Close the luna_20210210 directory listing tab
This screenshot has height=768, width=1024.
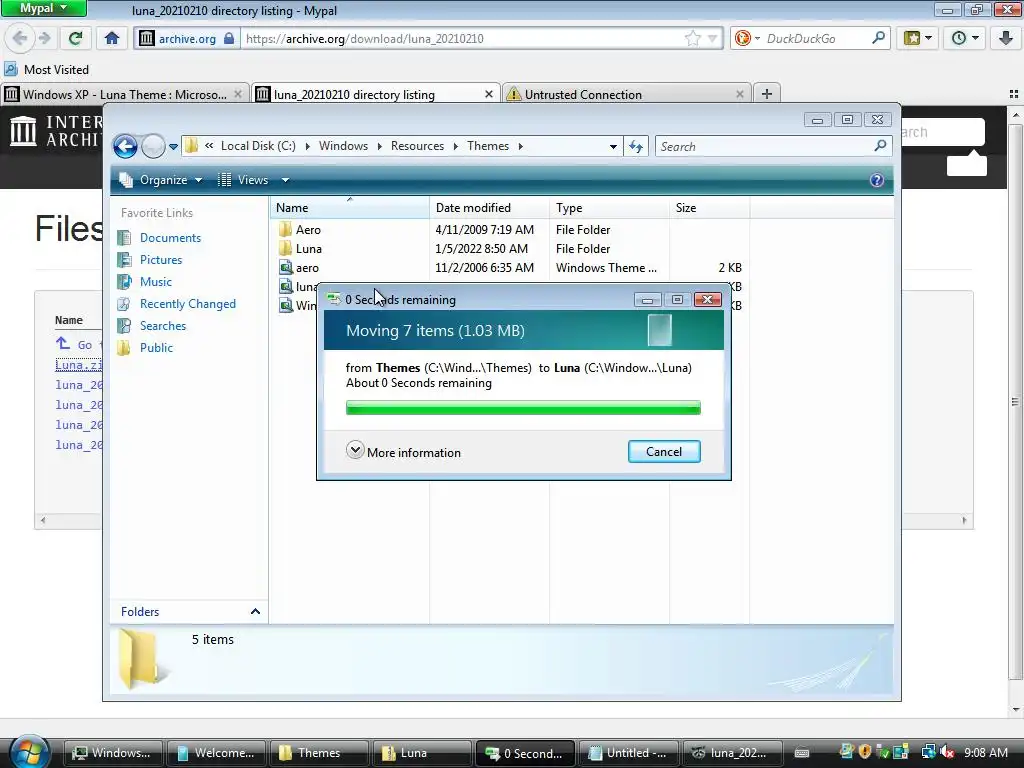click(x=488, y=95)
